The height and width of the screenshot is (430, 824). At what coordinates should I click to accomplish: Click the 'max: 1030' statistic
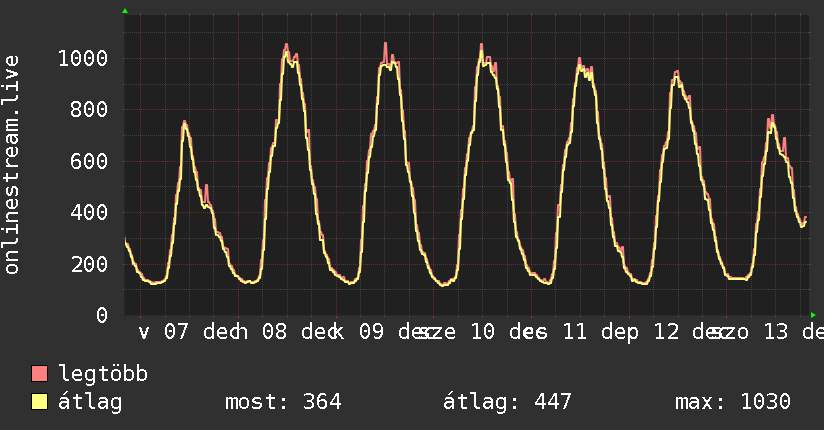pos(733,402)
